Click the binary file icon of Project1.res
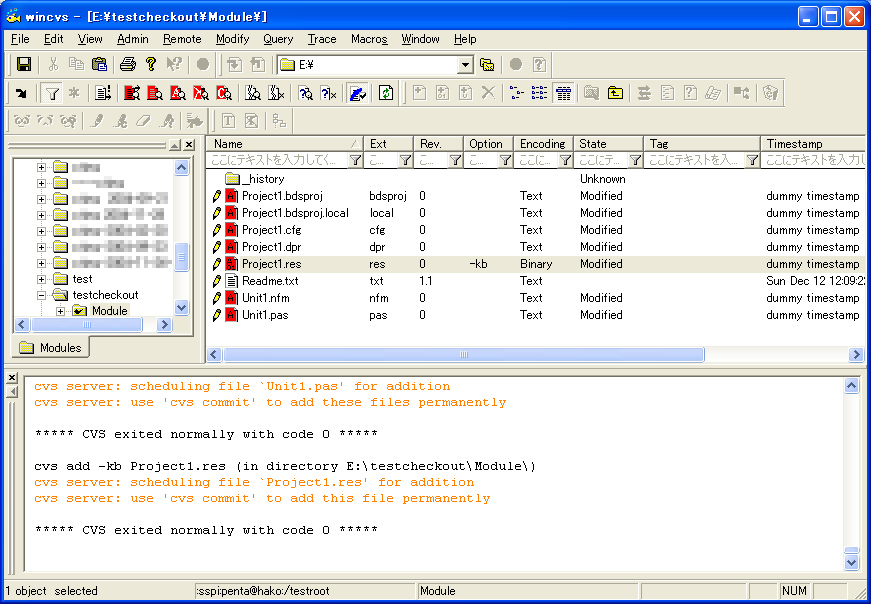The image size is (871, 604). [x=232, y=264]
